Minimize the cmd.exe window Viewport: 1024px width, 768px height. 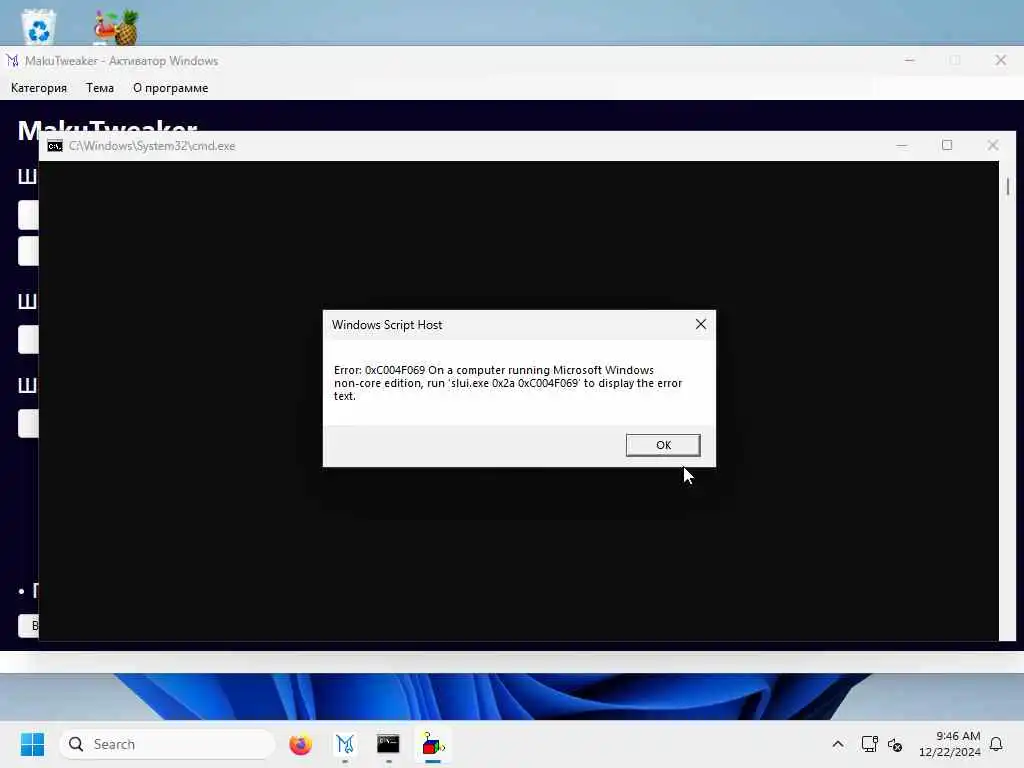(x=902, y=146)
